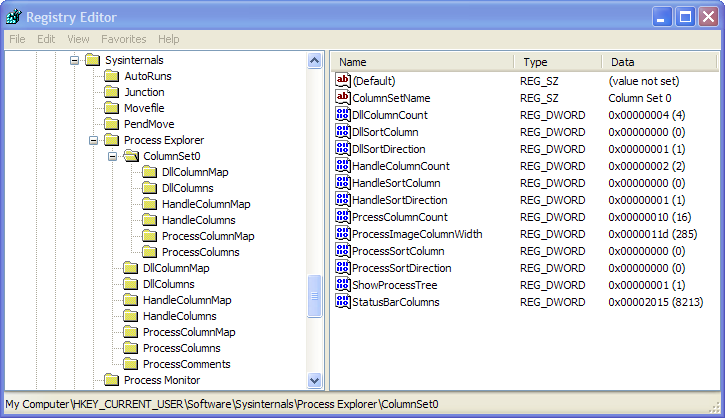Select HandleColumns directly under Process Explorer
The width and height of the screenshot is (725, 418).
(180, 316)
